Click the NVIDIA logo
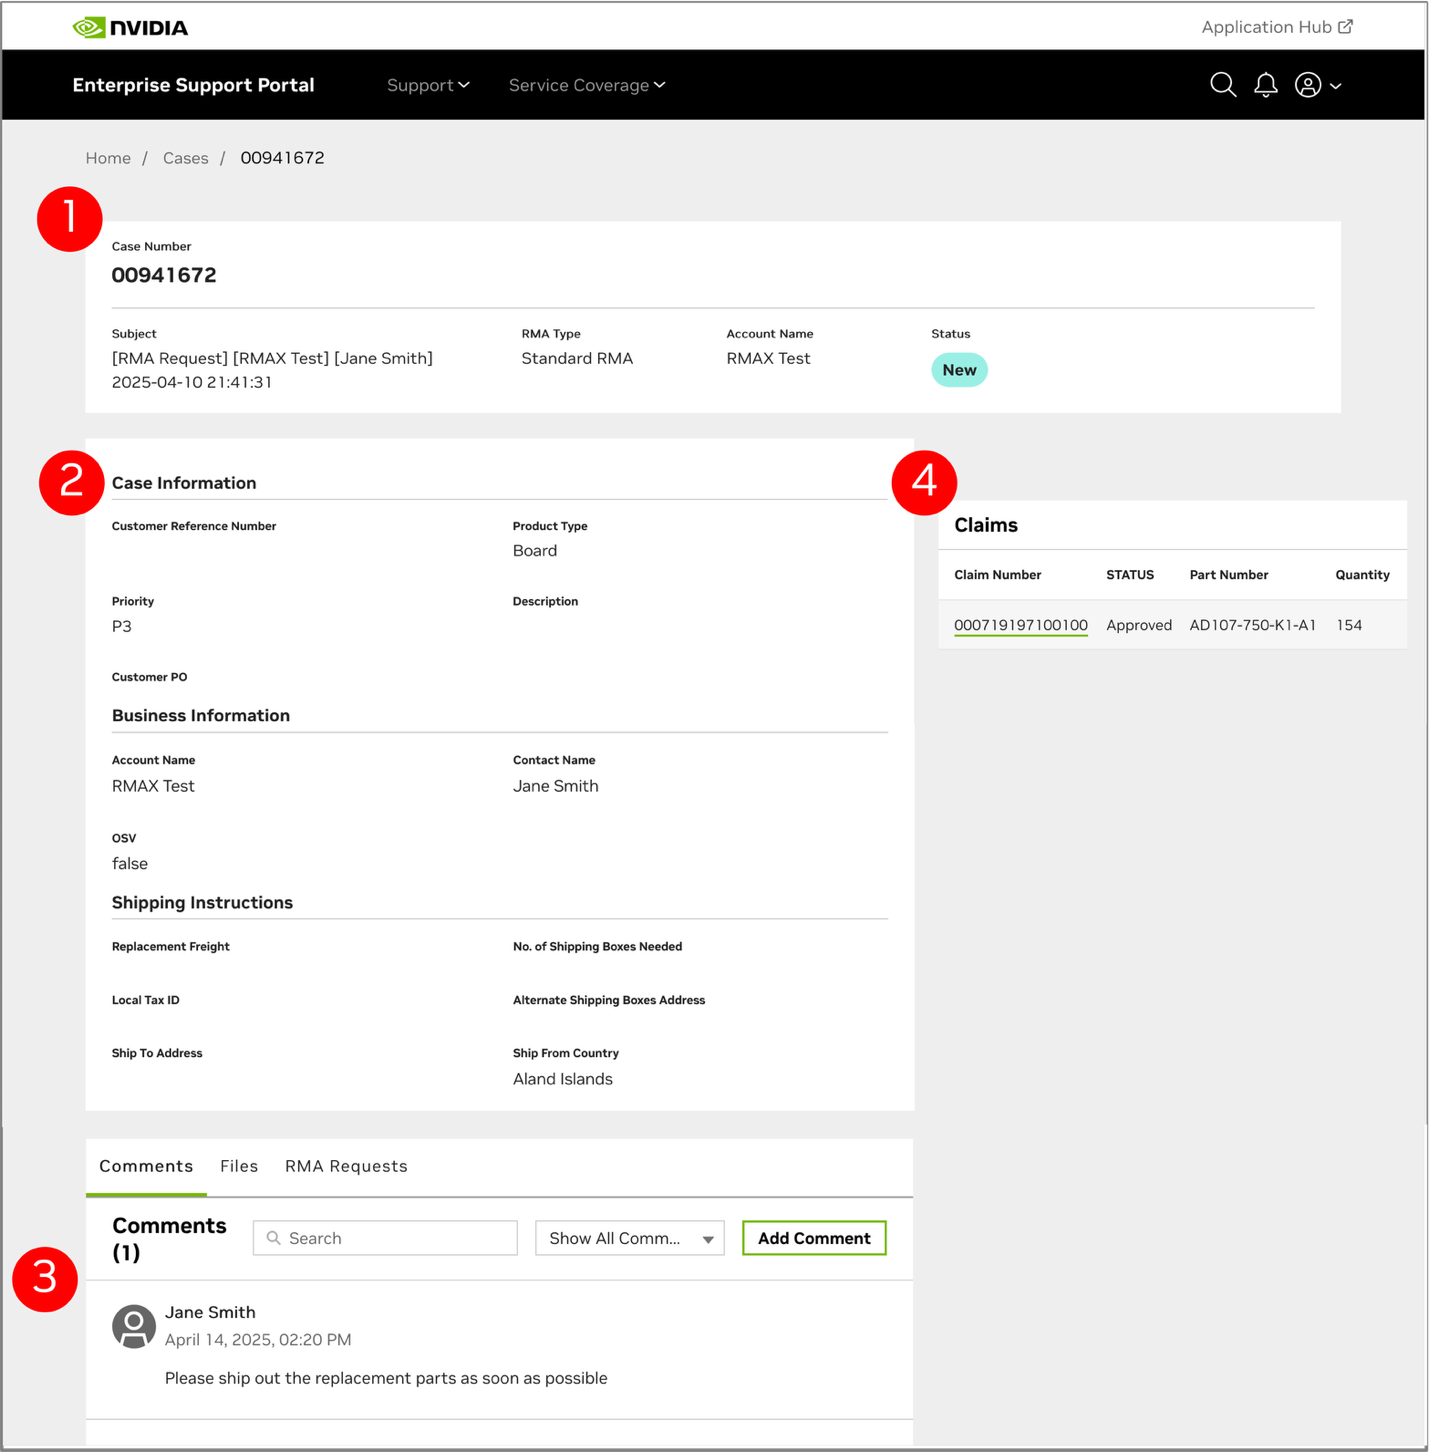The height and width of the screenshot is (1452, 1429). point(130,27)
